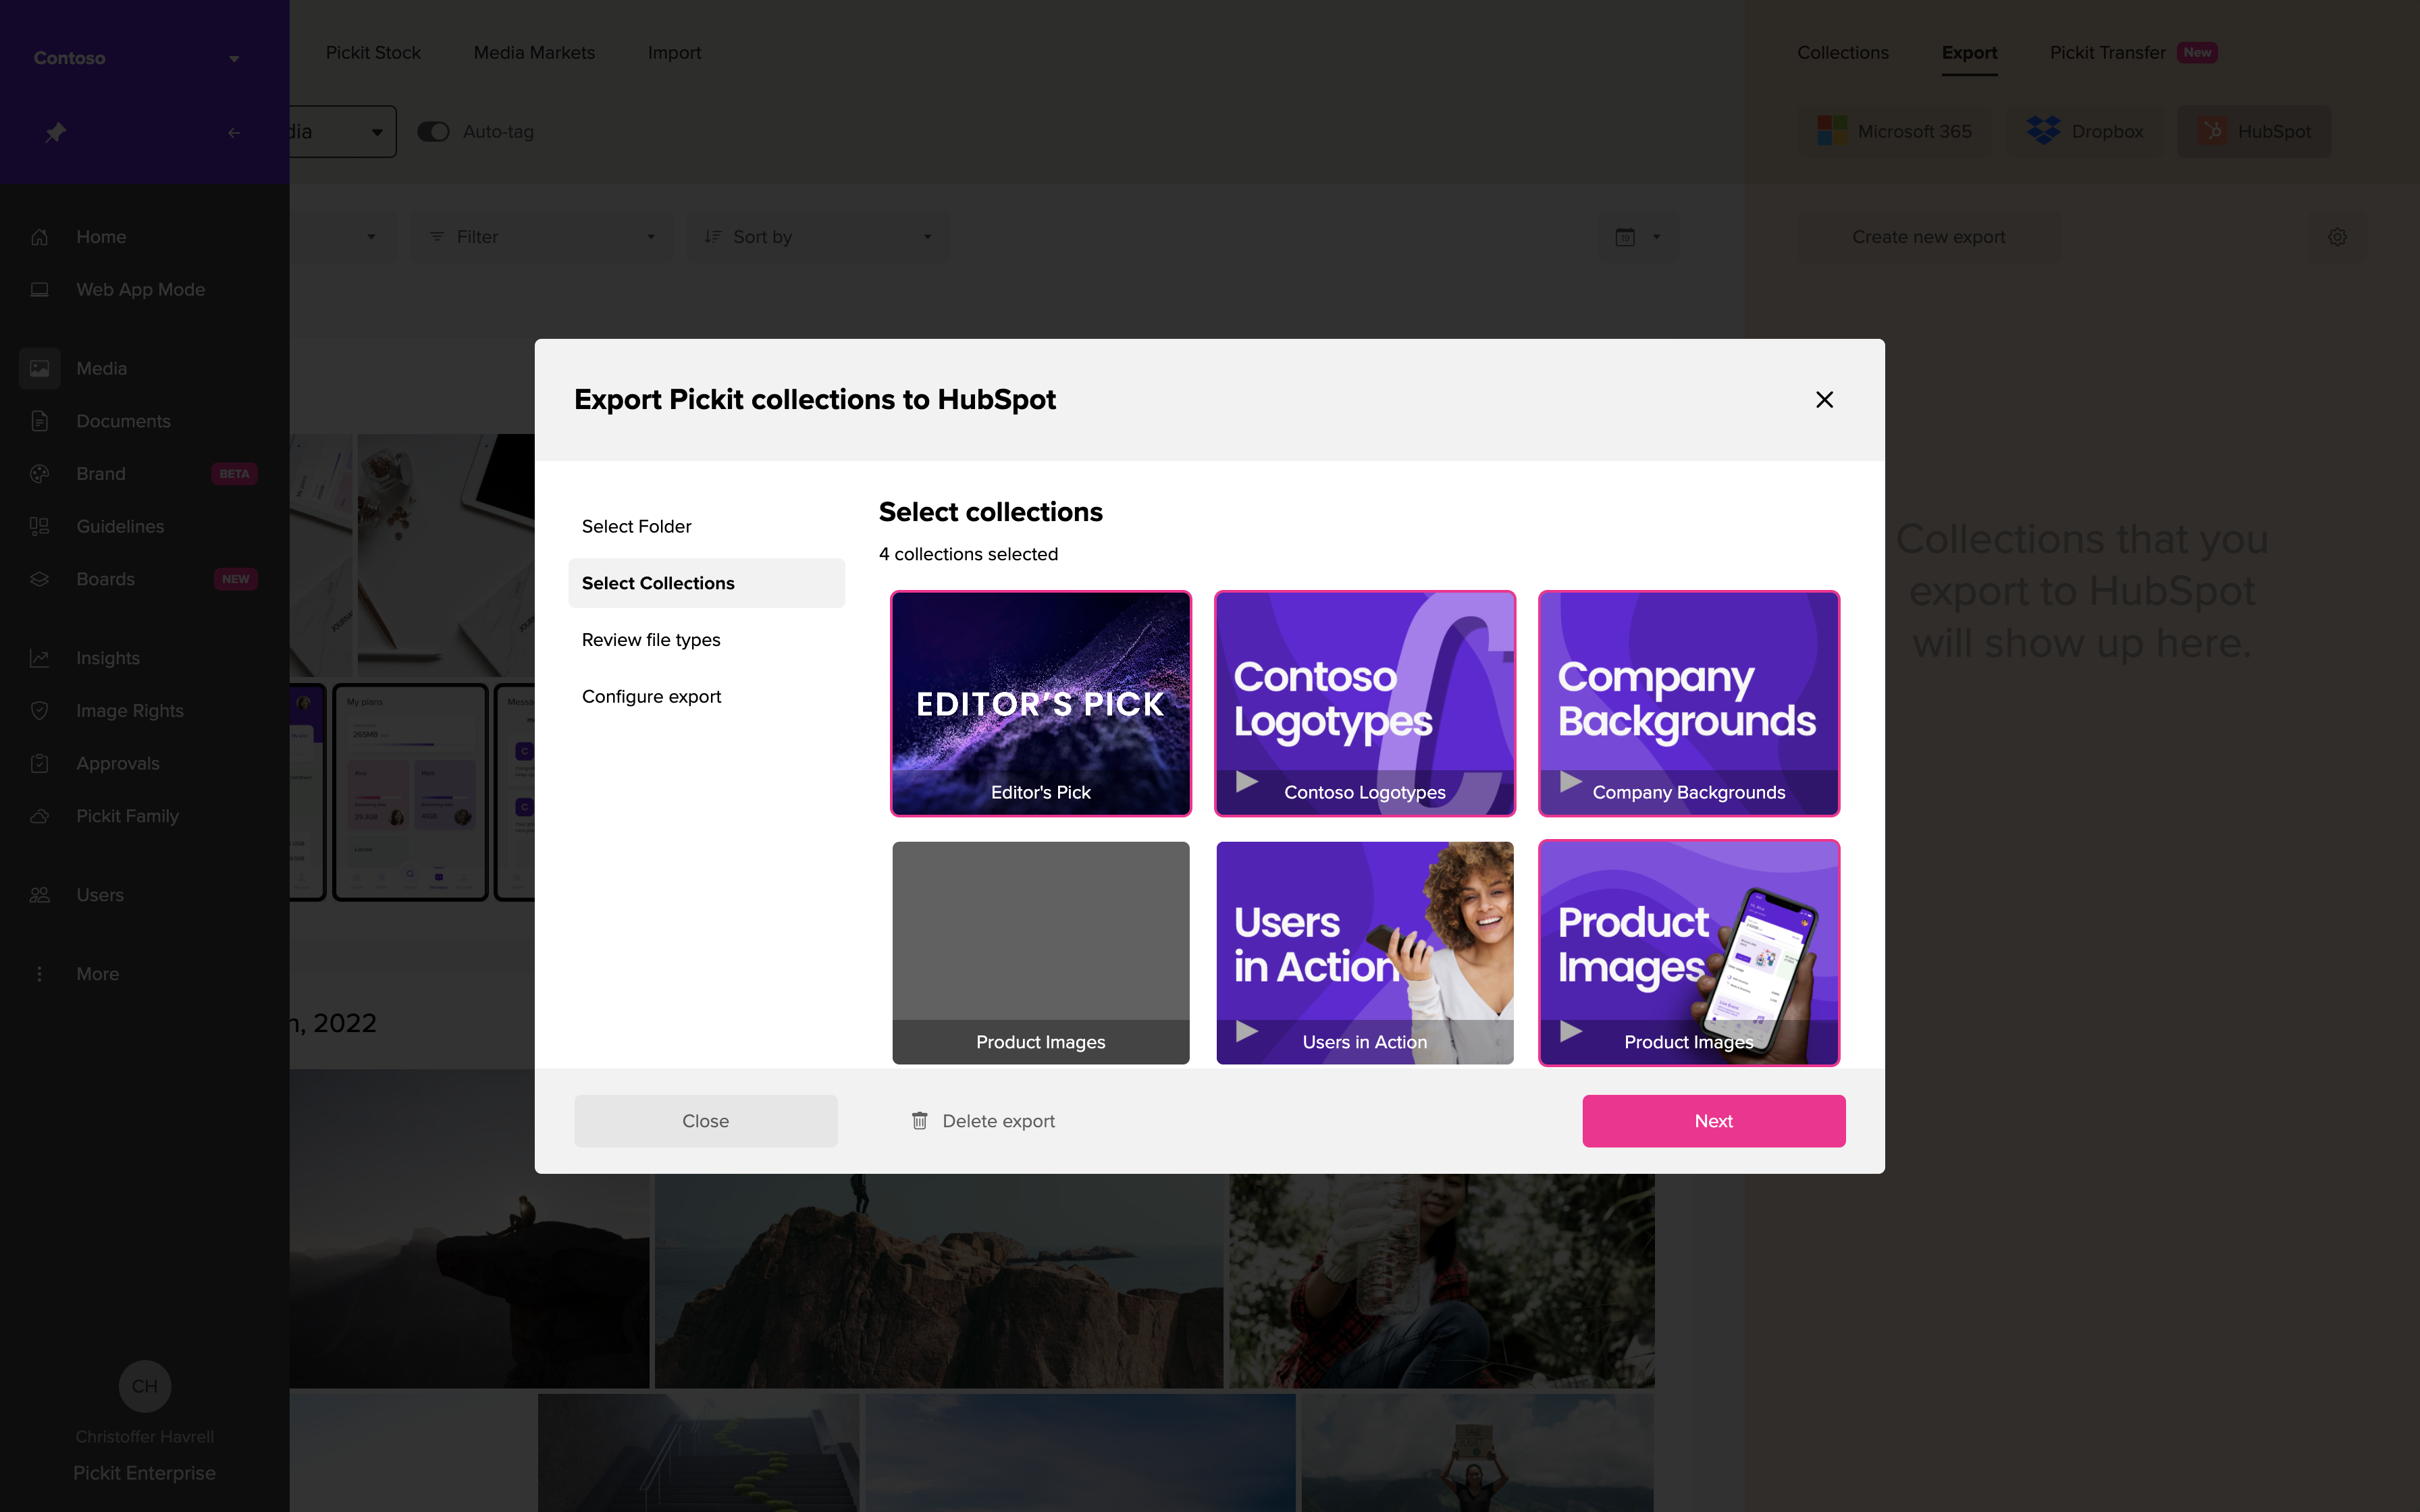Screen dimensions: 2420x1512
Task: Toggle the Auto-tag switch
Action: tap(433, 132)
